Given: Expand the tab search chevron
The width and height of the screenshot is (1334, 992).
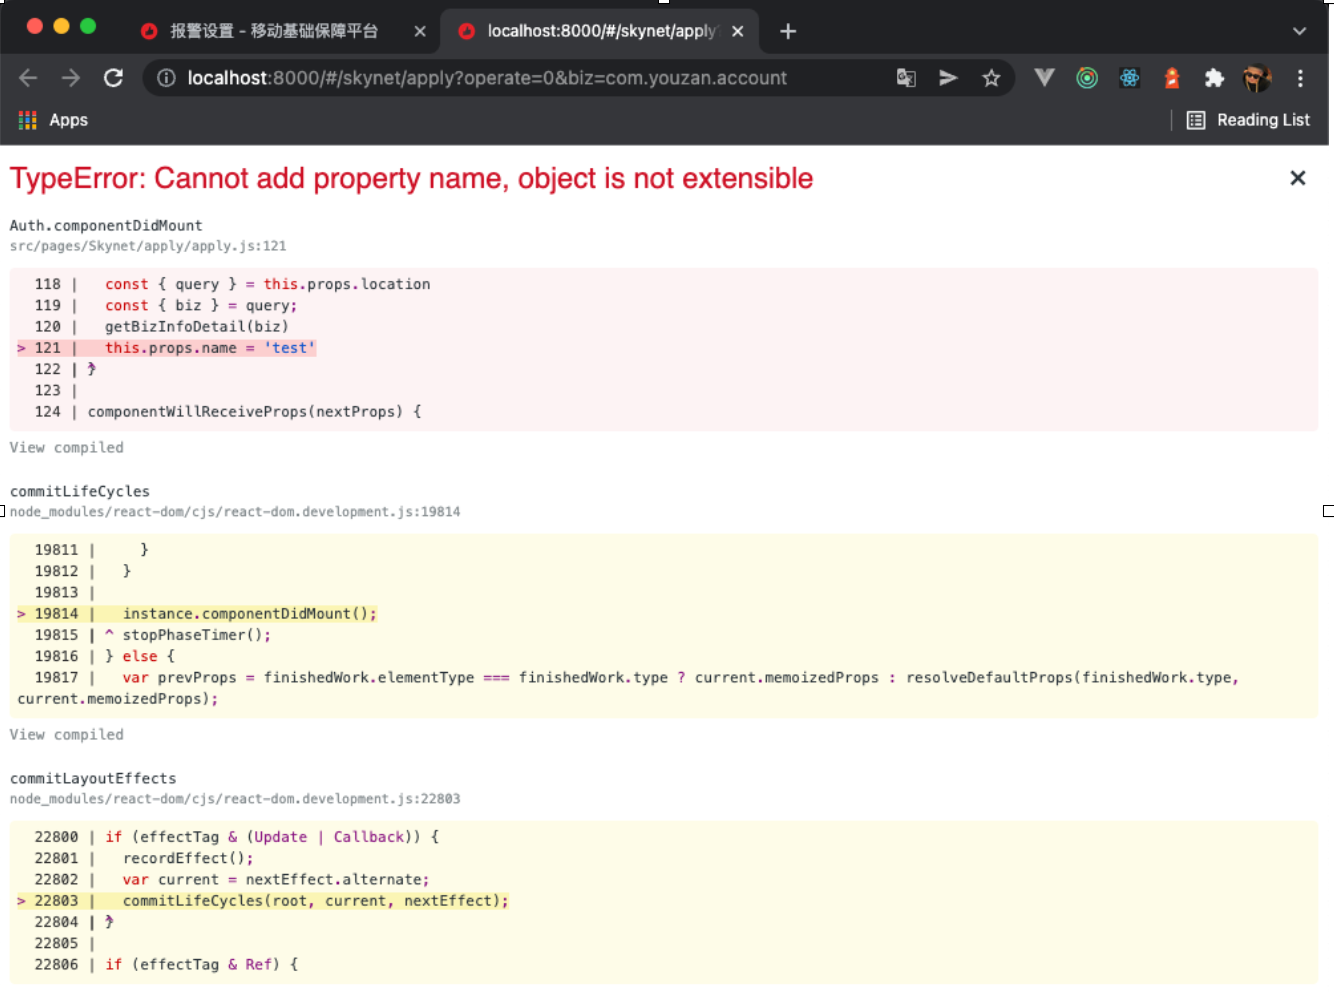Looking at the screenshot, I should (1299, 31).
